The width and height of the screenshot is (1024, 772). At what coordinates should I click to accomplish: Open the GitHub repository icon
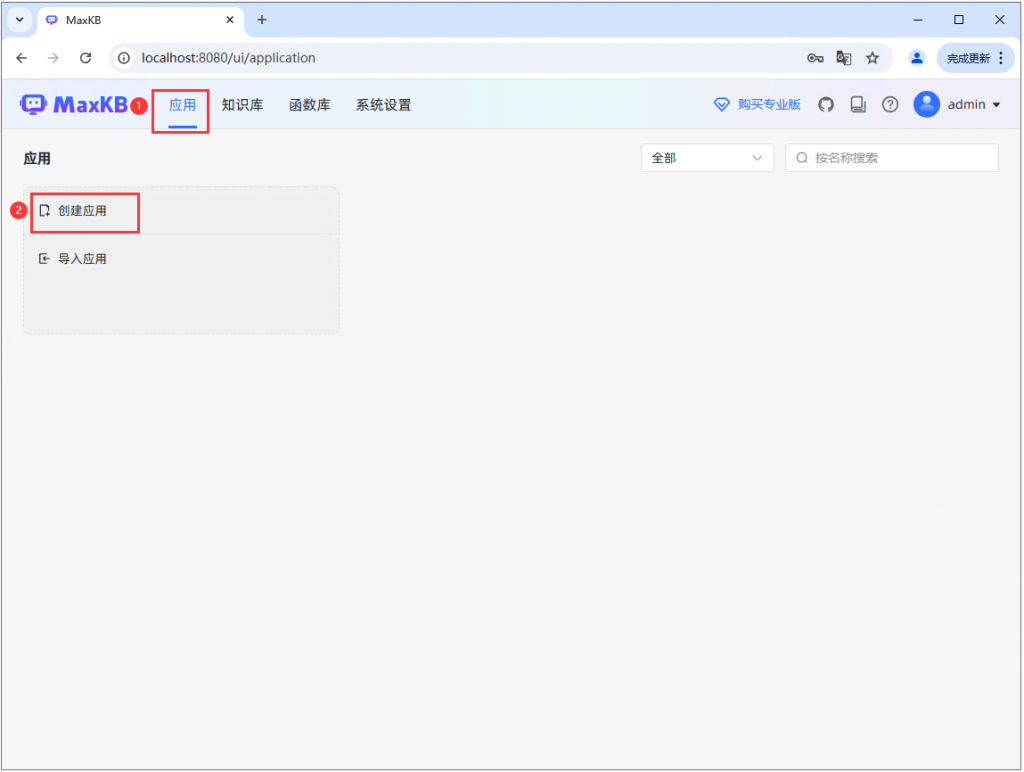826,105
